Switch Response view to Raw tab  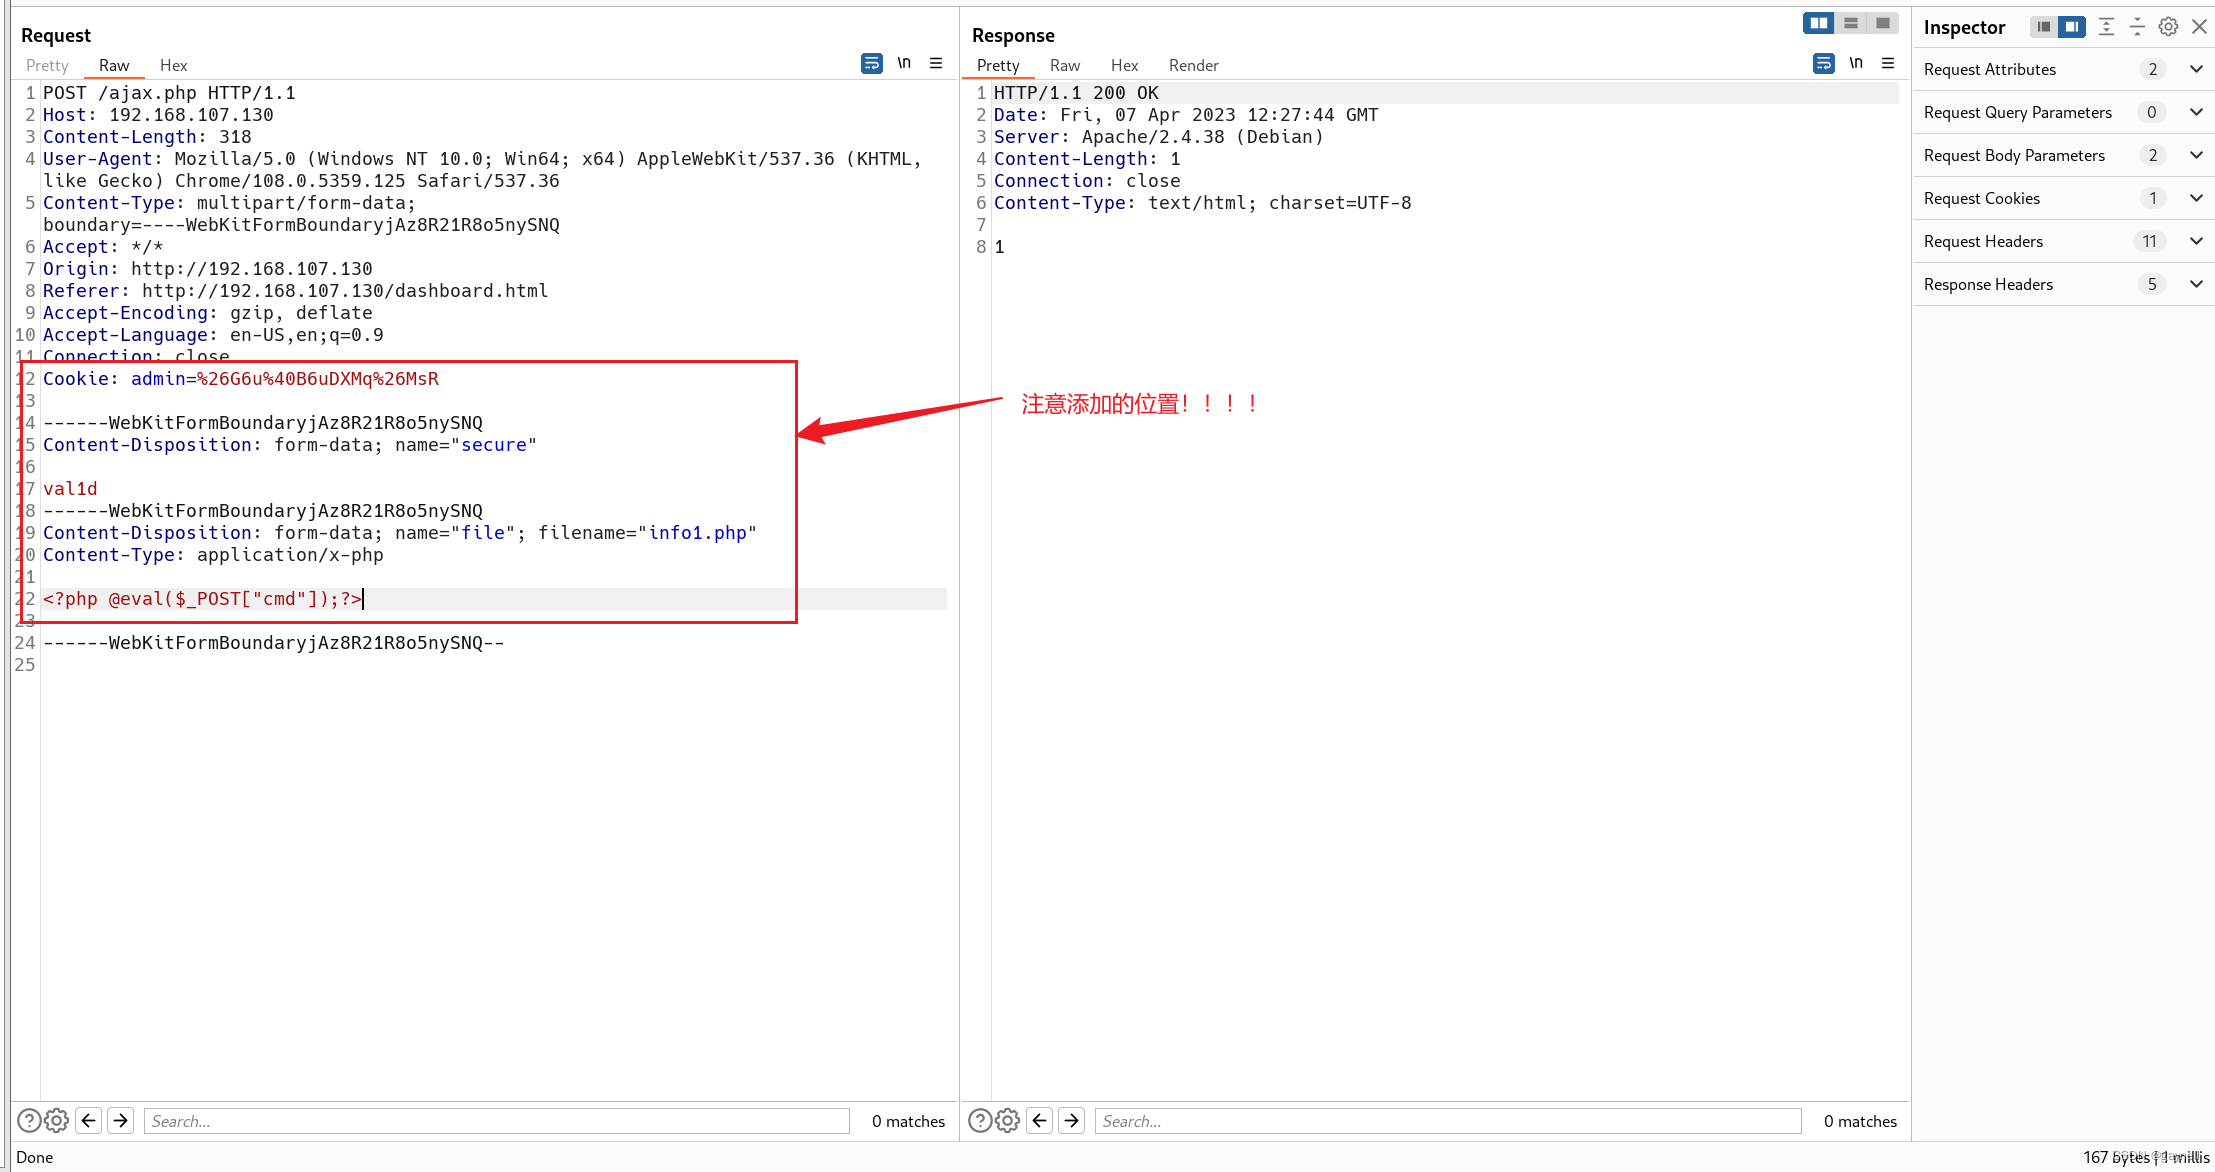pyautogui.click(x=1065, y=65)
